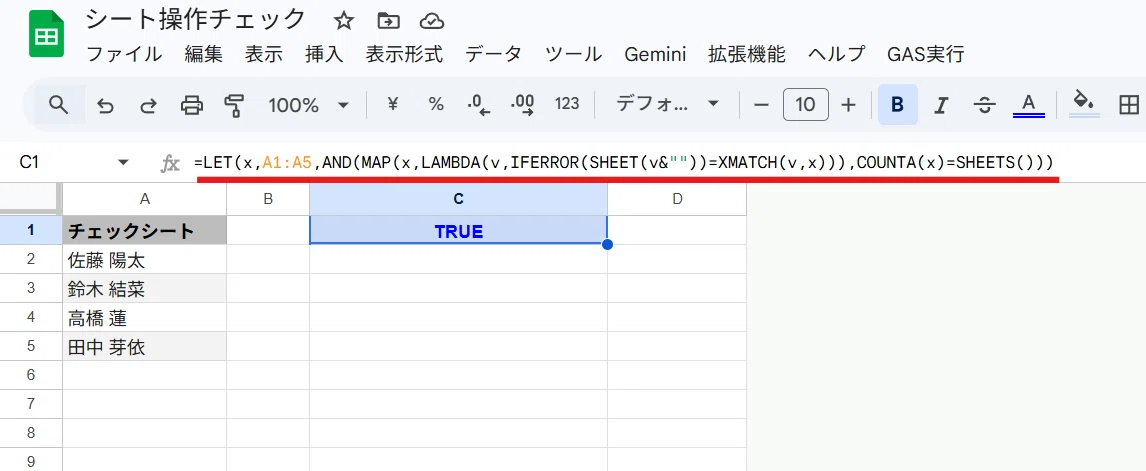Open the menu search magnifier
The height and width of the screenshot is (471, 1146).
[x=58, y=105]
